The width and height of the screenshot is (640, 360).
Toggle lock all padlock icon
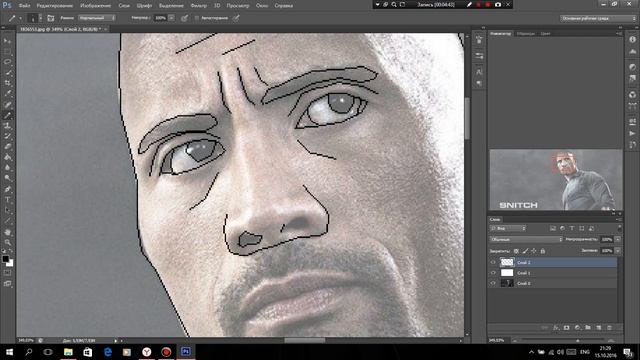543,251
